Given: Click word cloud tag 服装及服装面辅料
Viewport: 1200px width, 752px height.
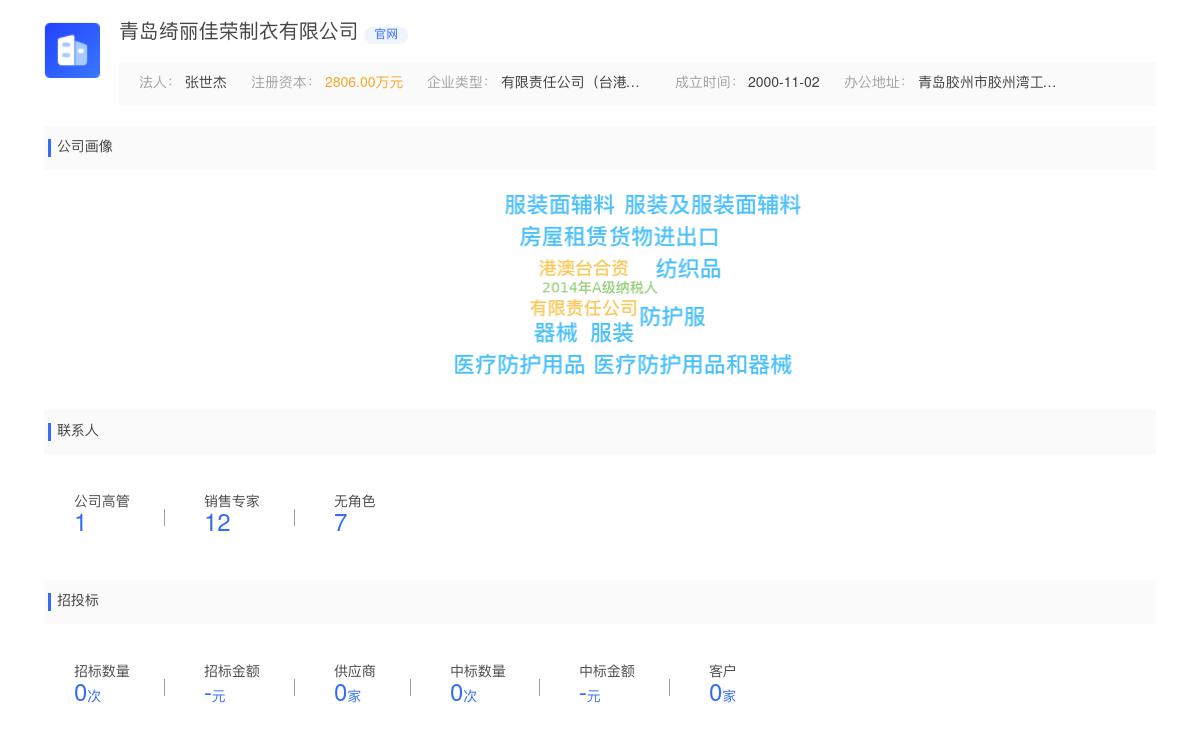Looking at the screenshot, I should point(712,205).
